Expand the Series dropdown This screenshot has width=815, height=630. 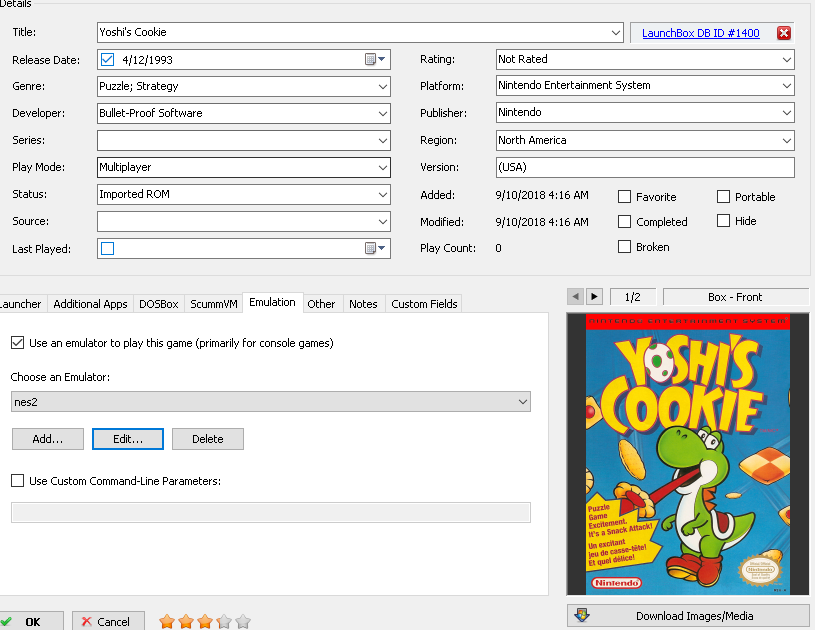click(383, 140)
